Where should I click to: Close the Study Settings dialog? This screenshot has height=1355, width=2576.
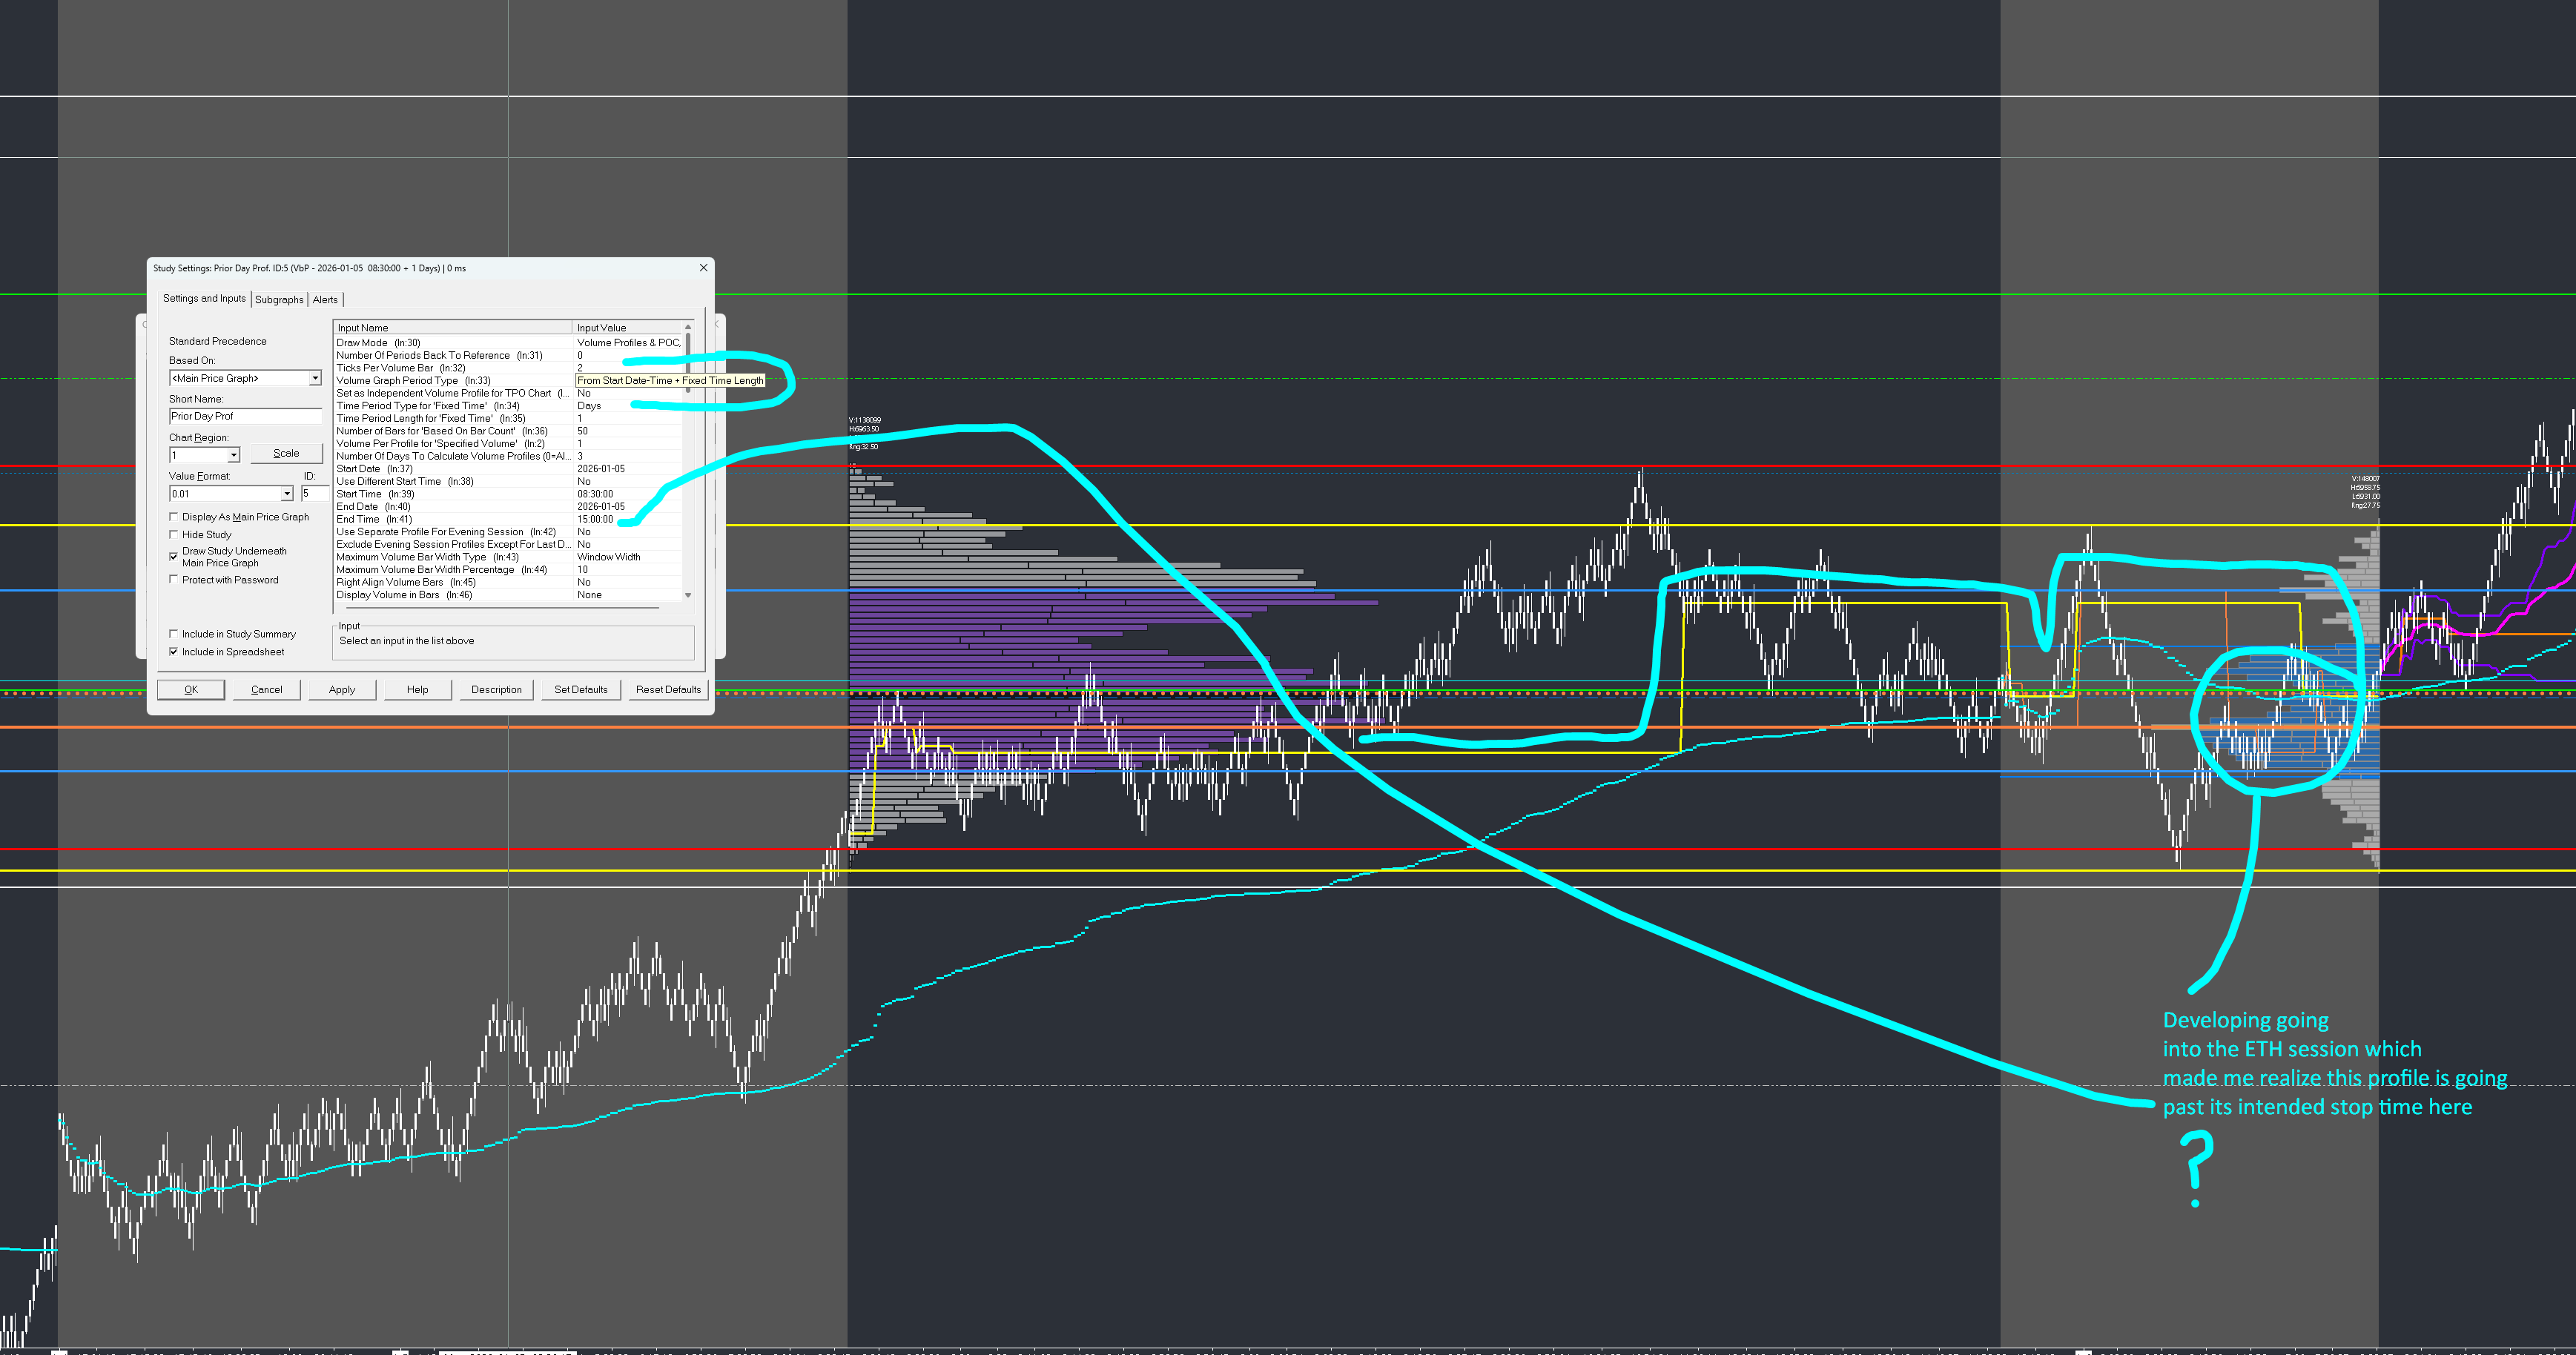pyautogui.click(x=703, y=268)
